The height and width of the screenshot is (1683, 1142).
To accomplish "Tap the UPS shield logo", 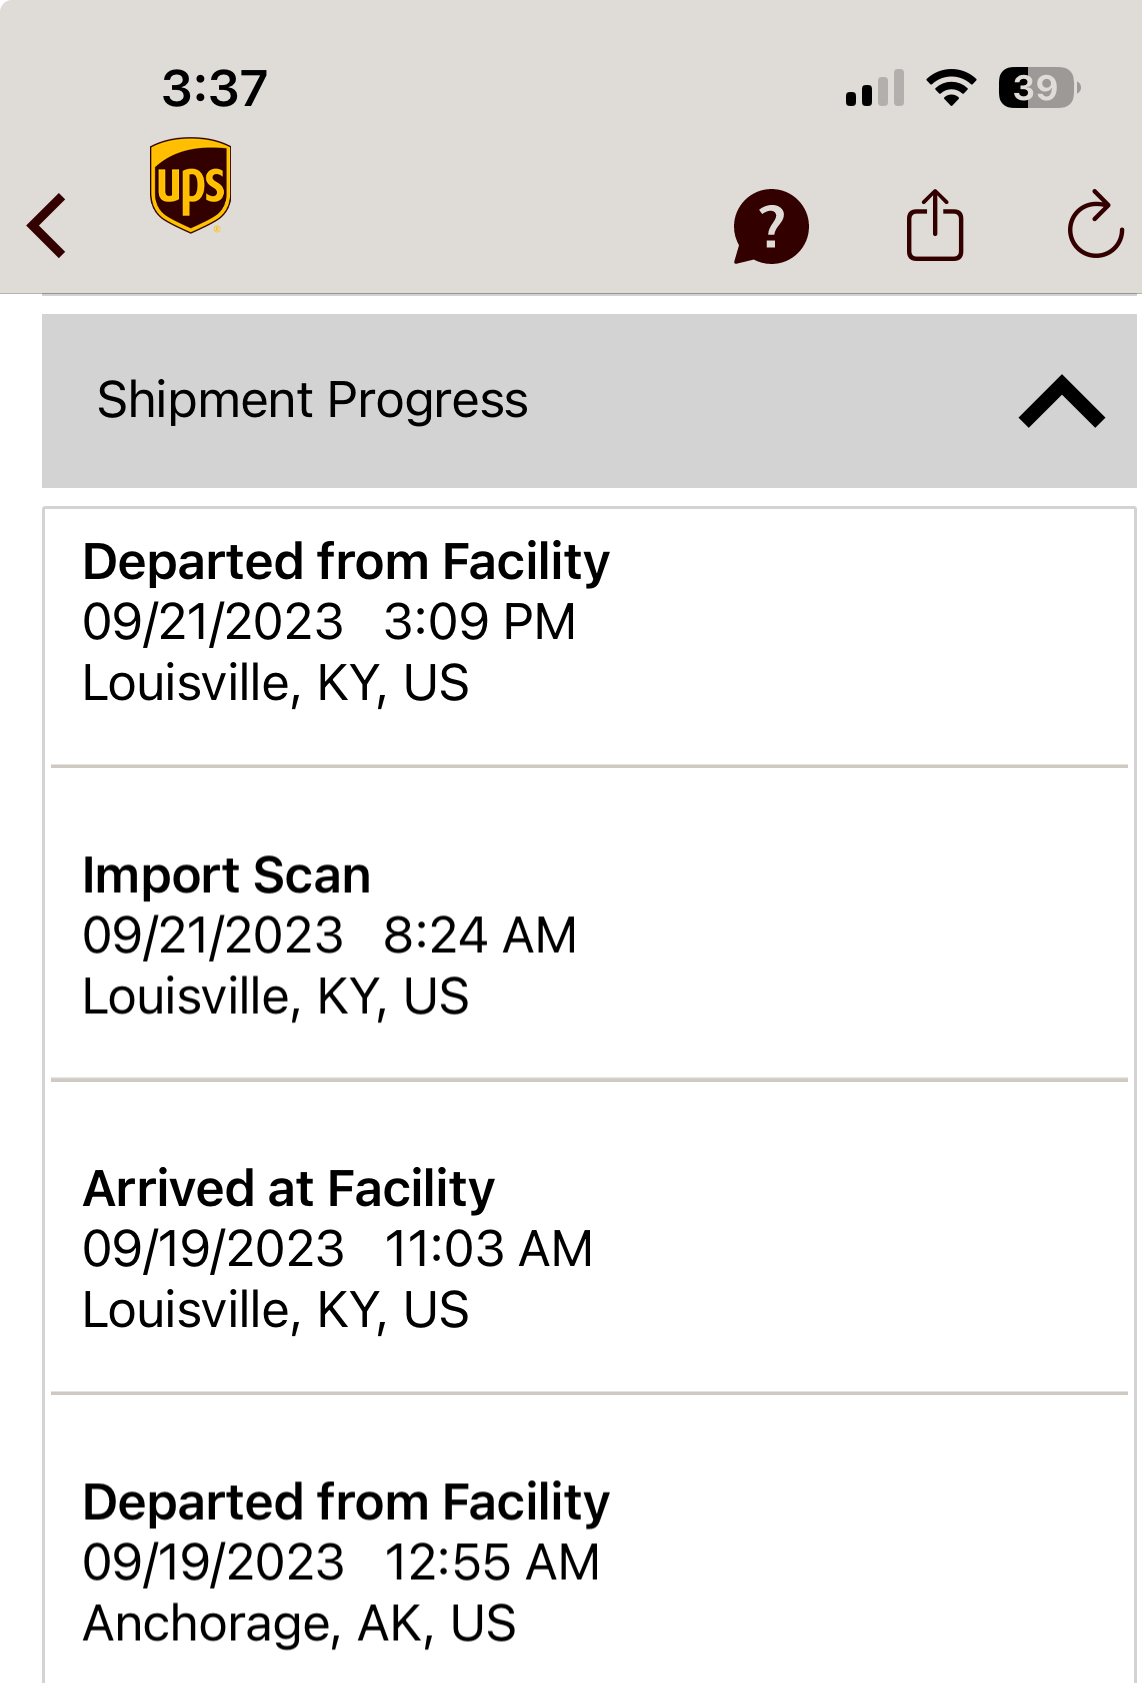I will 190,185.
